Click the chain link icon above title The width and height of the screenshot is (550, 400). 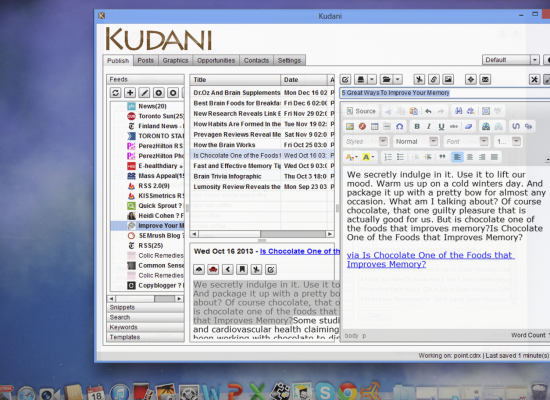434,80
